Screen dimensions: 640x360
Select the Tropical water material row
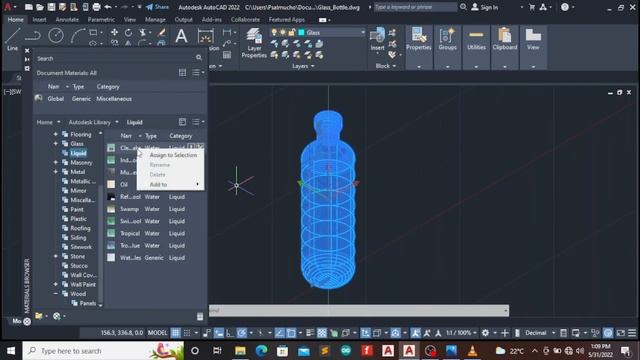[x=155, y=233]
